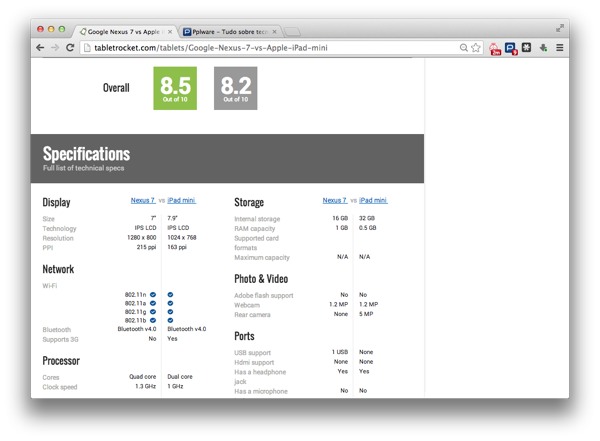The height and width of the screenshot is (441, 600).
Task: Click the Storage section heading
Action: point(249,203)
